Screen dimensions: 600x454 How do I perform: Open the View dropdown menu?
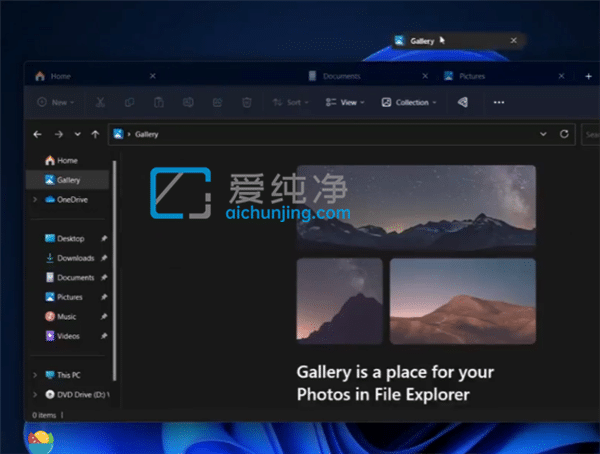click(x=347, y=102)
